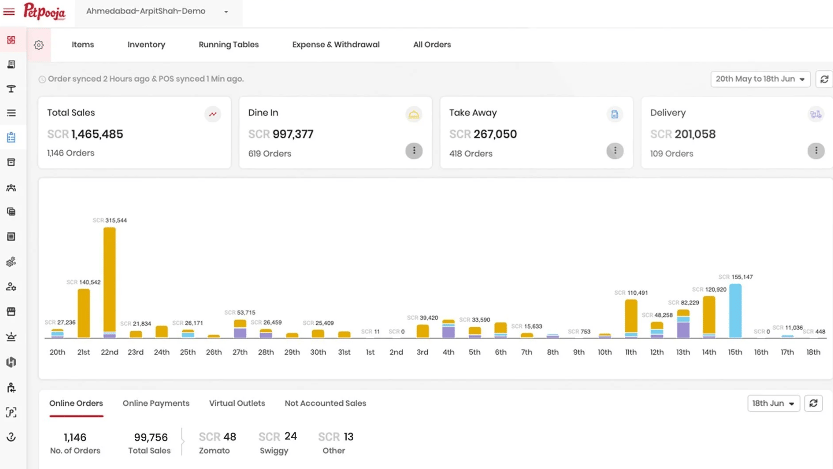Click refresh icon next to 18th Jun dropdown
This screenshot has height=469, width=833.
coord(813,403)
